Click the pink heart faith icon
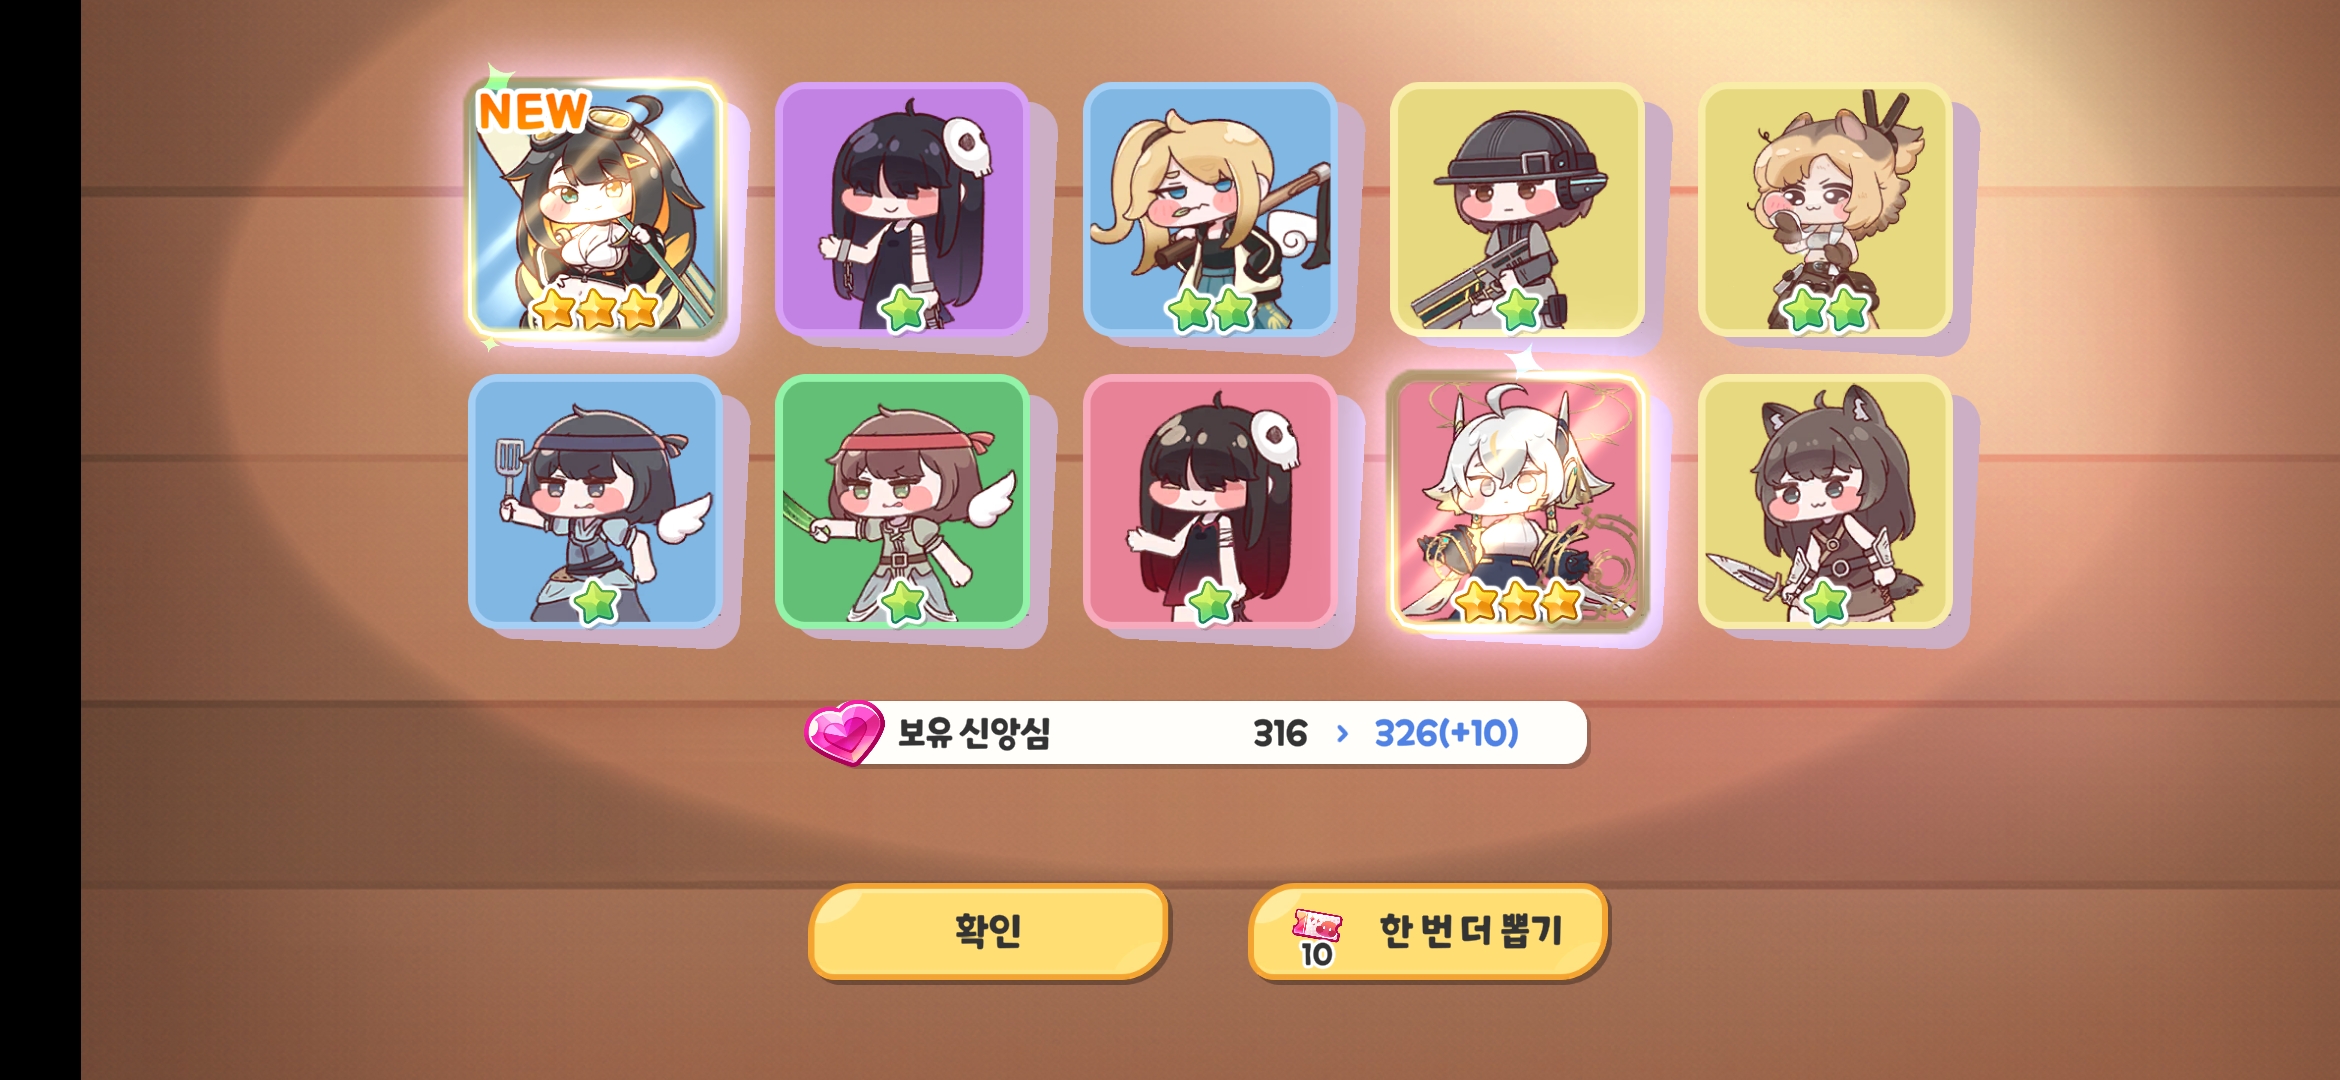The image size is (2340, 1080). click(844, 732)
